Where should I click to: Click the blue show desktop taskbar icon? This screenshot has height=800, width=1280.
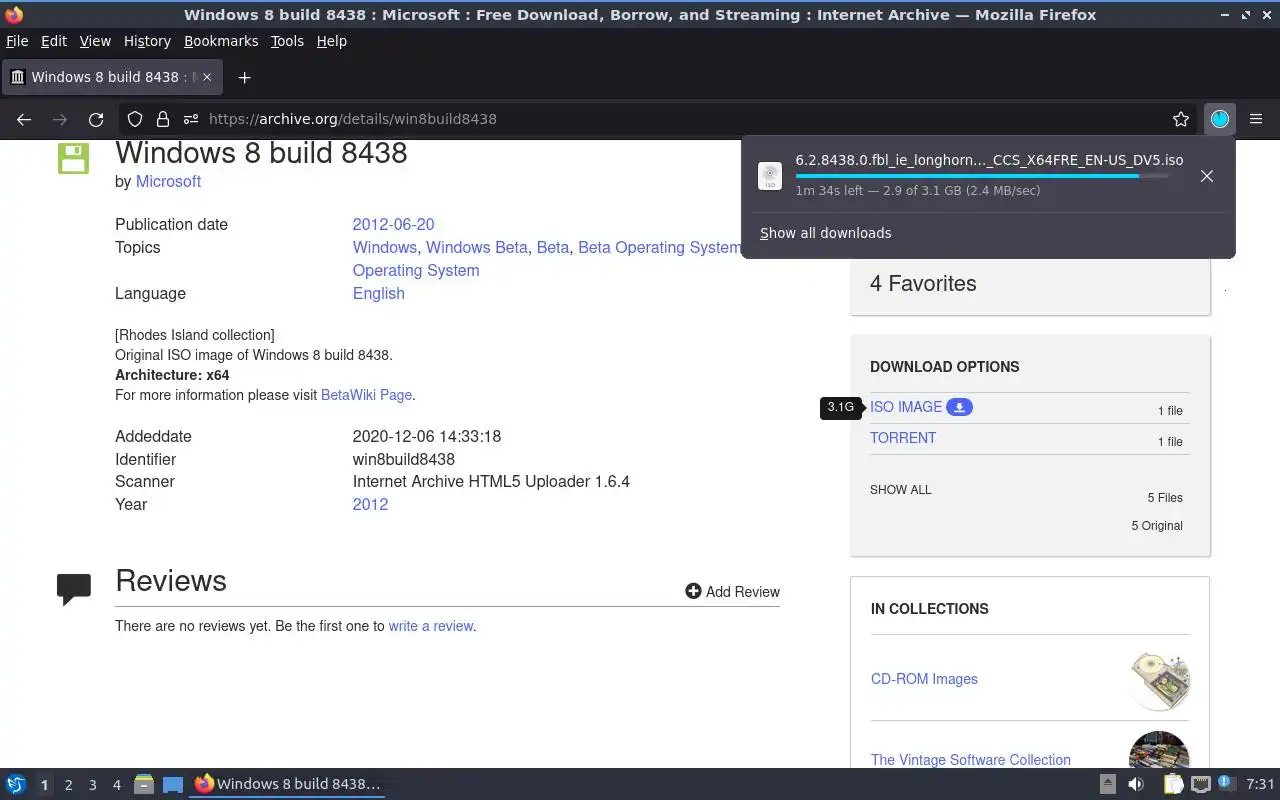[173, 785]
